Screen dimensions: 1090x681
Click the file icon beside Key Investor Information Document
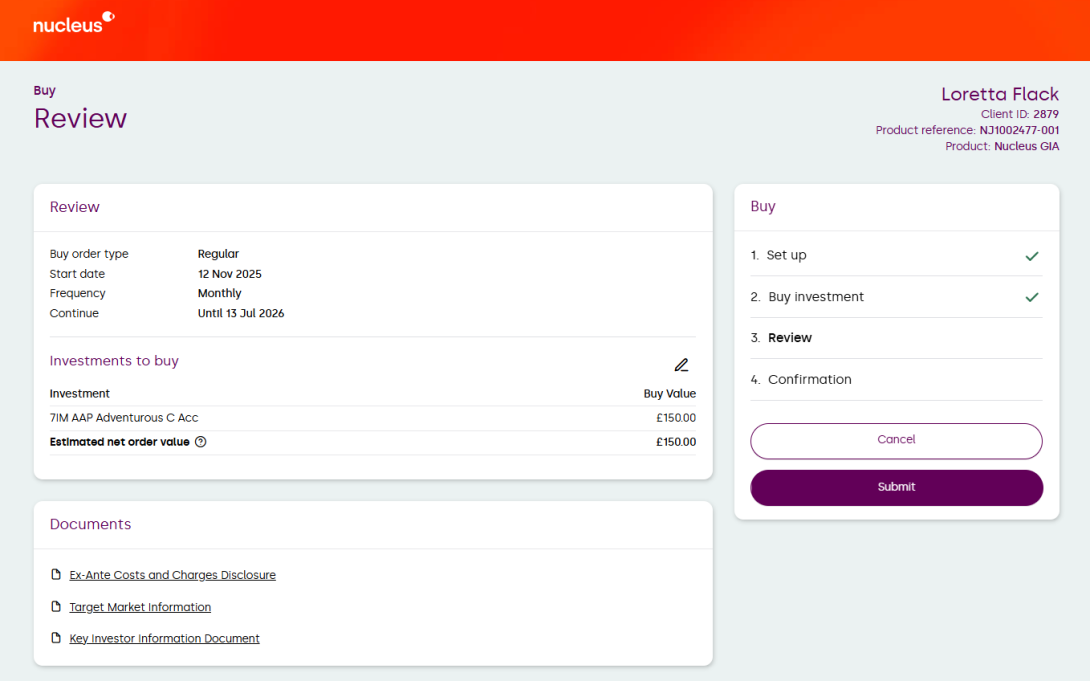click(56, 638)
